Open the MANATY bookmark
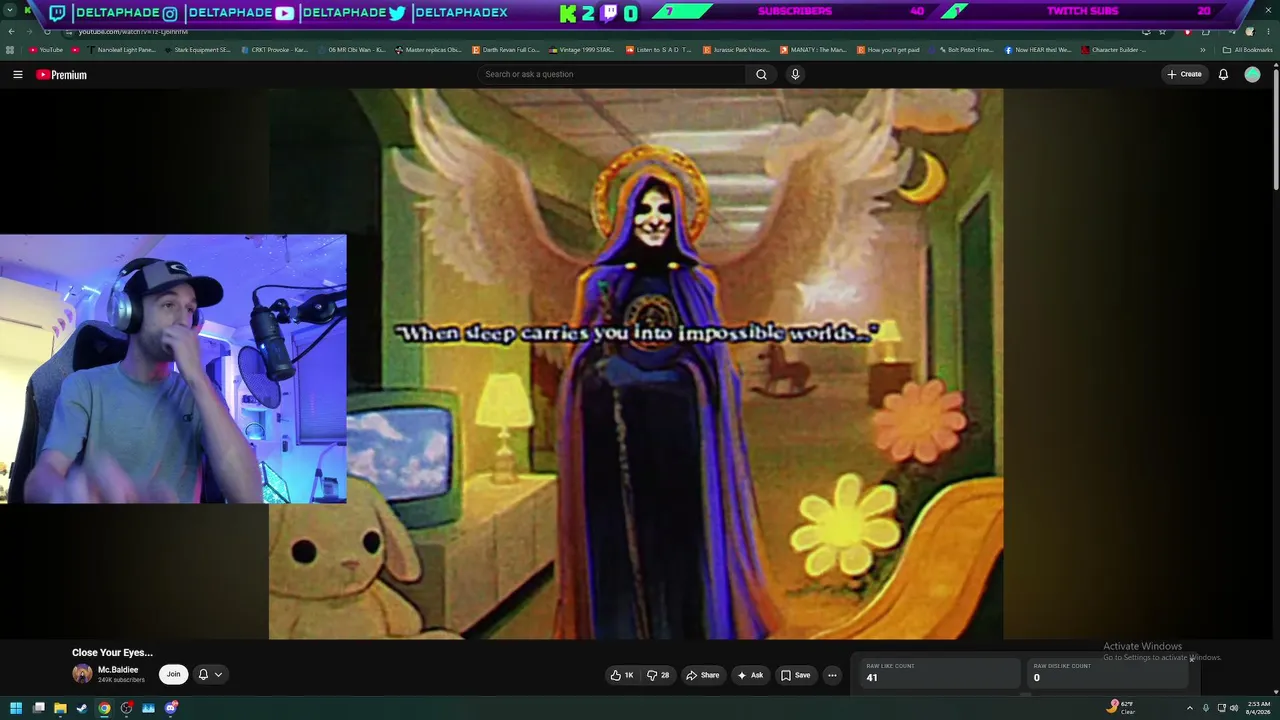Image resolution: width=1280 pixels, height=720 pixels. point(812,50)
